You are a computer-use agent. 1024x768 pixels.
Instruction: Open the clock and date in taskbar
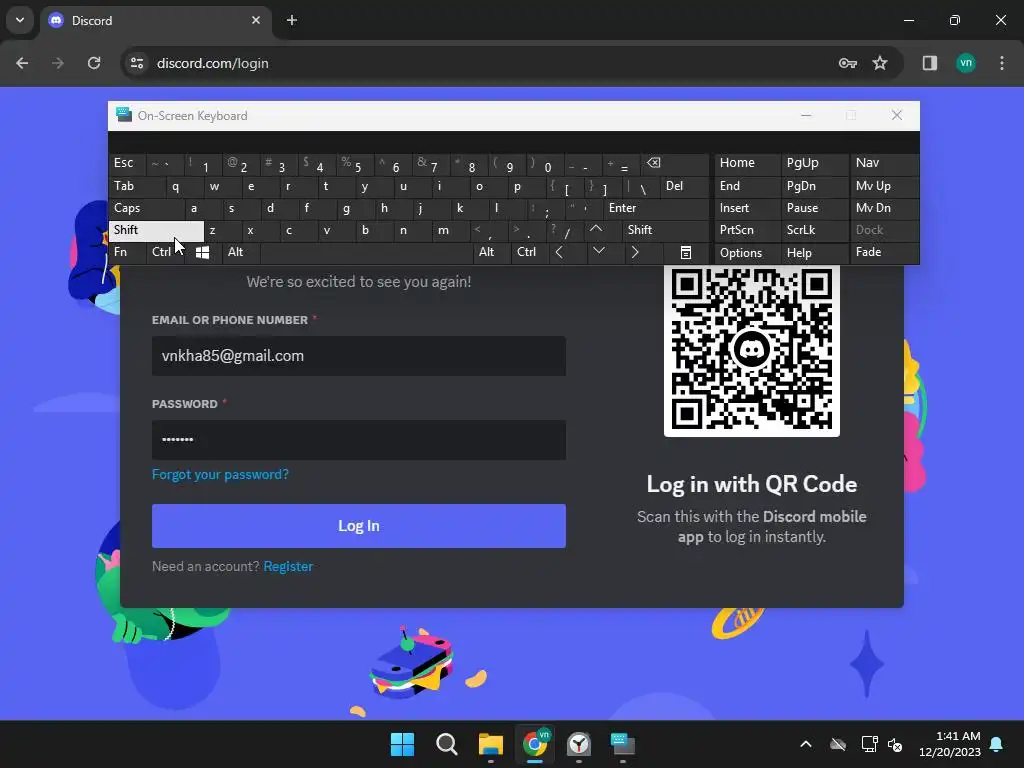coord(950,744)
